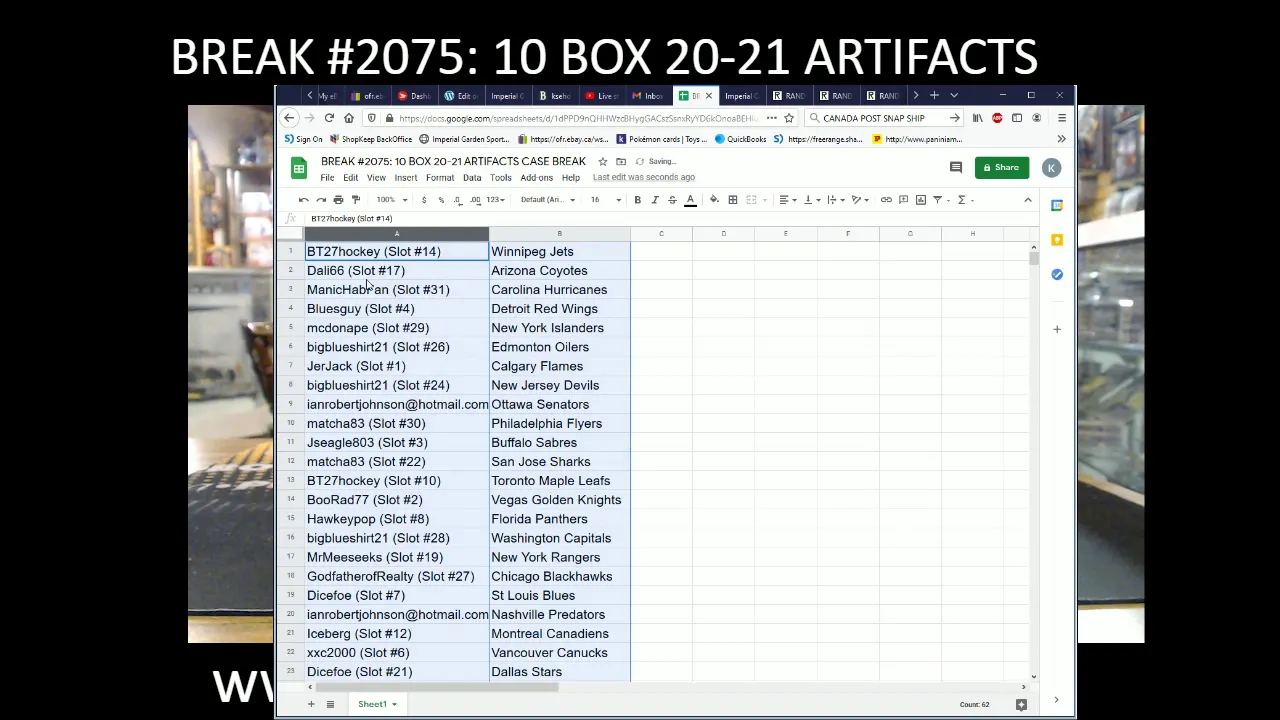The height and width of the screenshot is (720, 1280).
Task: Open 'Last edit was seconds ago' link
Action: click(643, 178)
